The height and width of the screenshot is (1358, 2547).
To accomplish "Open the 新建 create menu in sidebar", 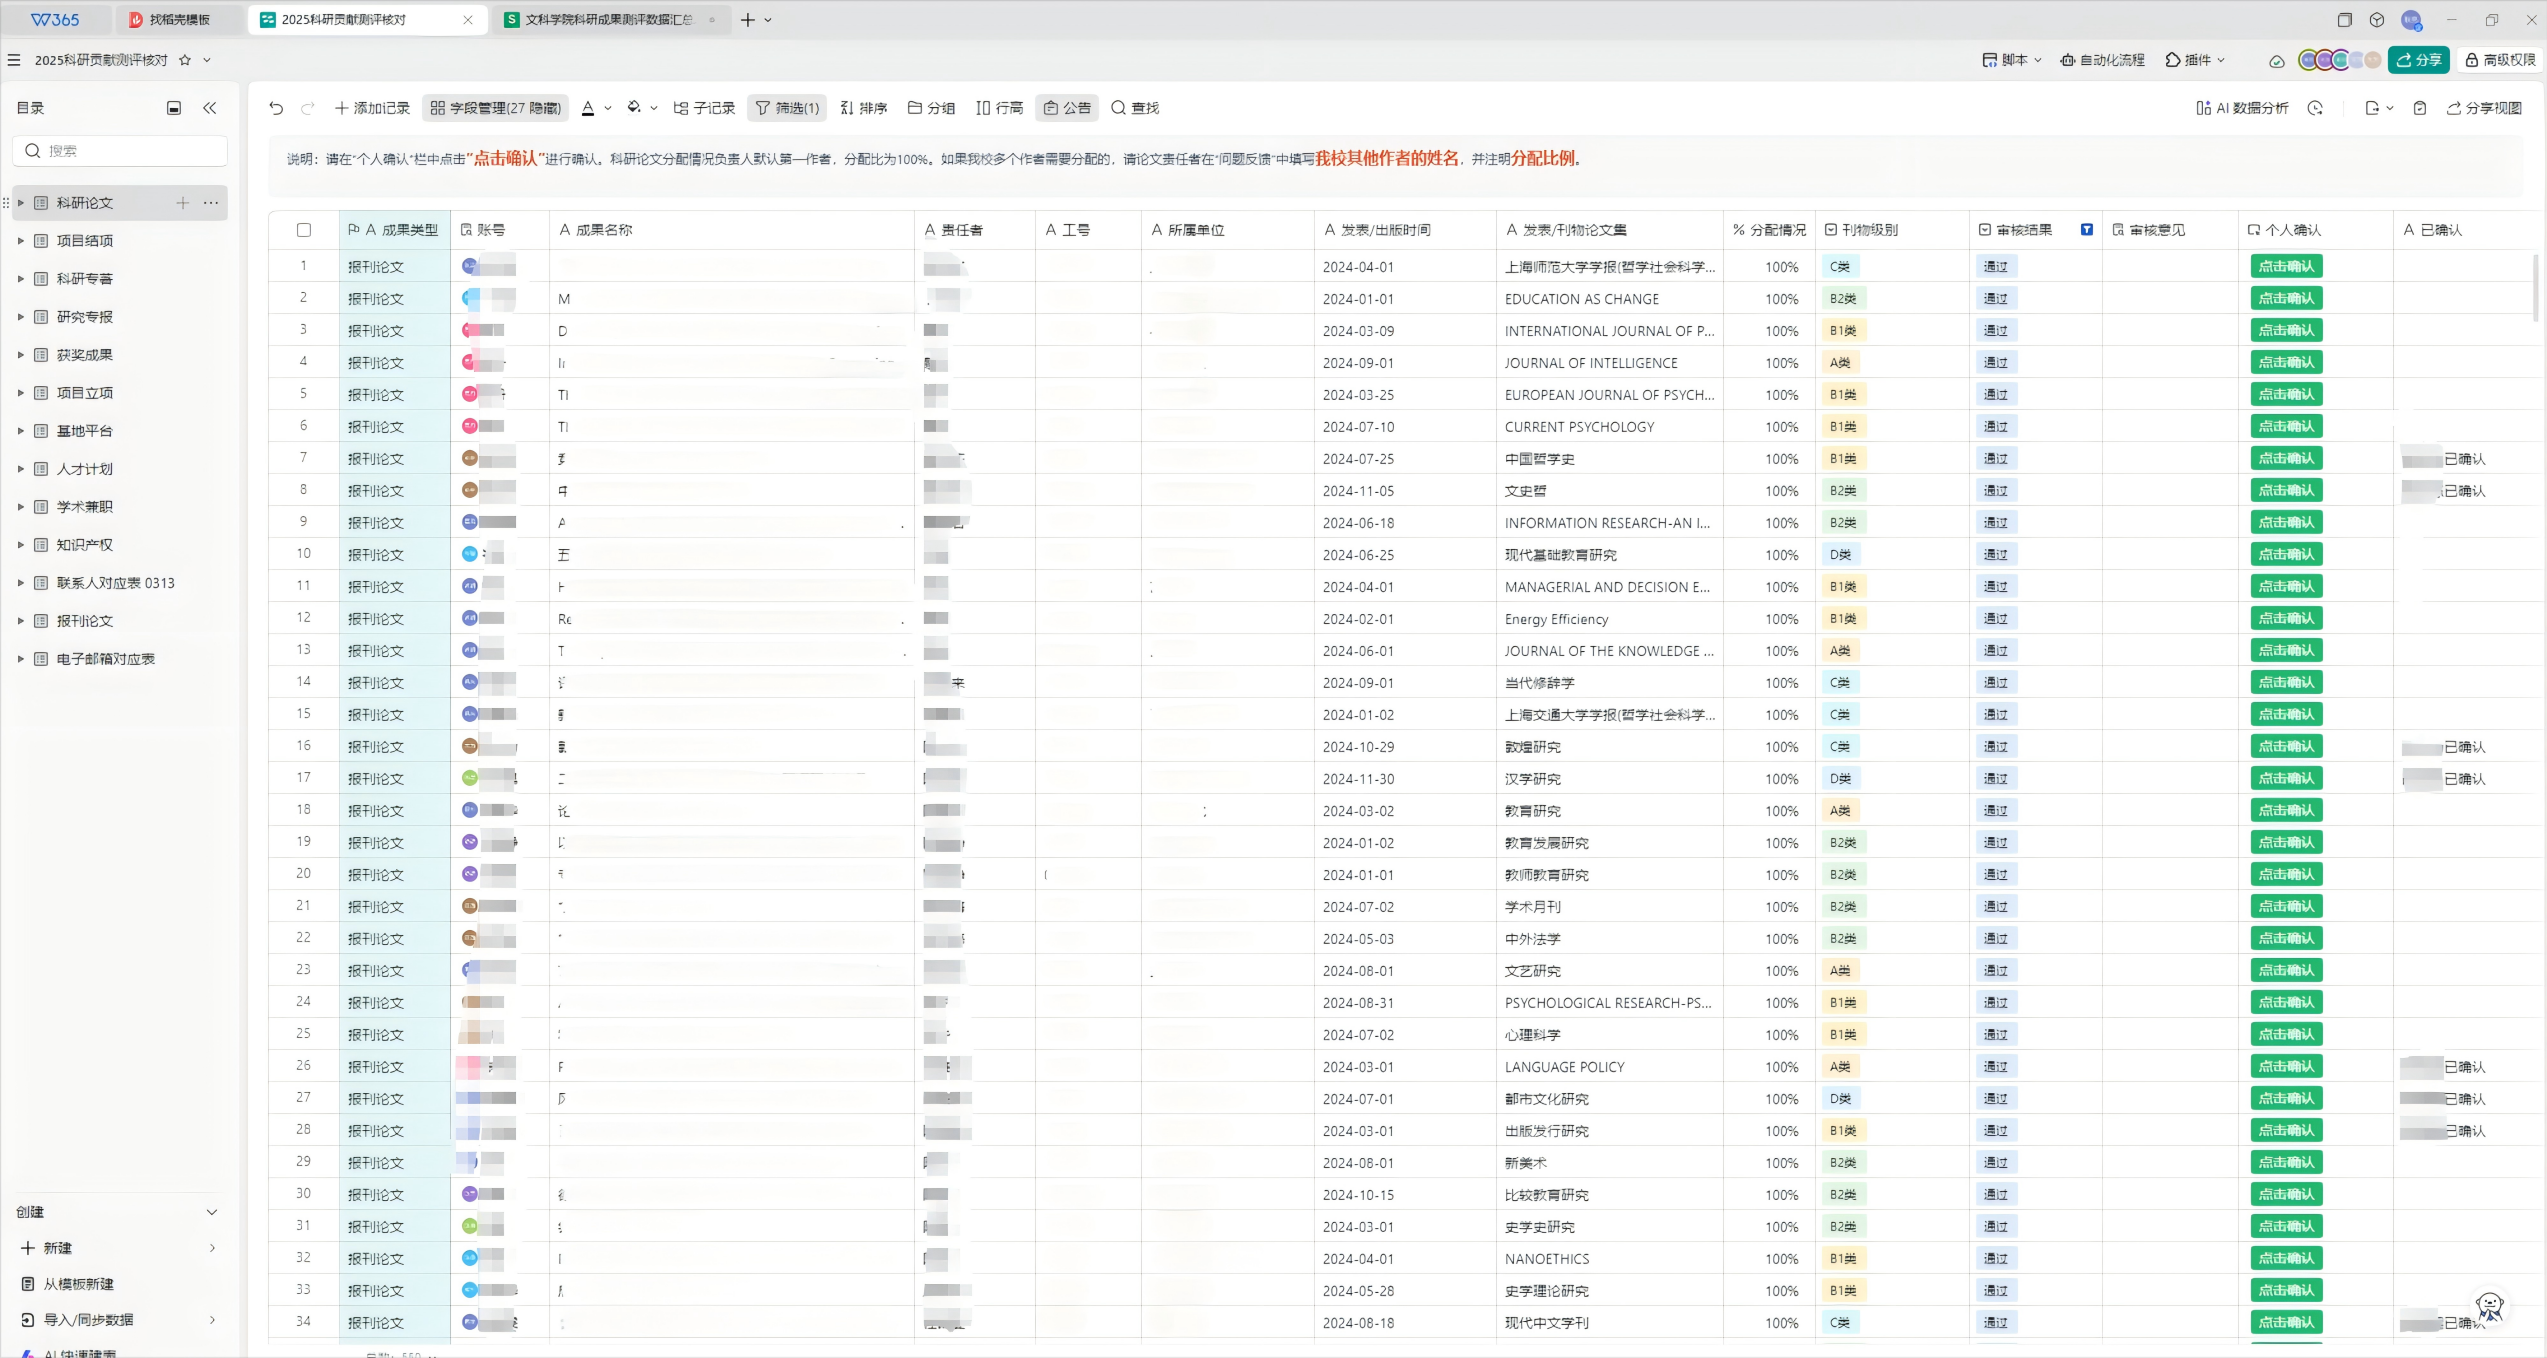I will (x=57, y=1248).
